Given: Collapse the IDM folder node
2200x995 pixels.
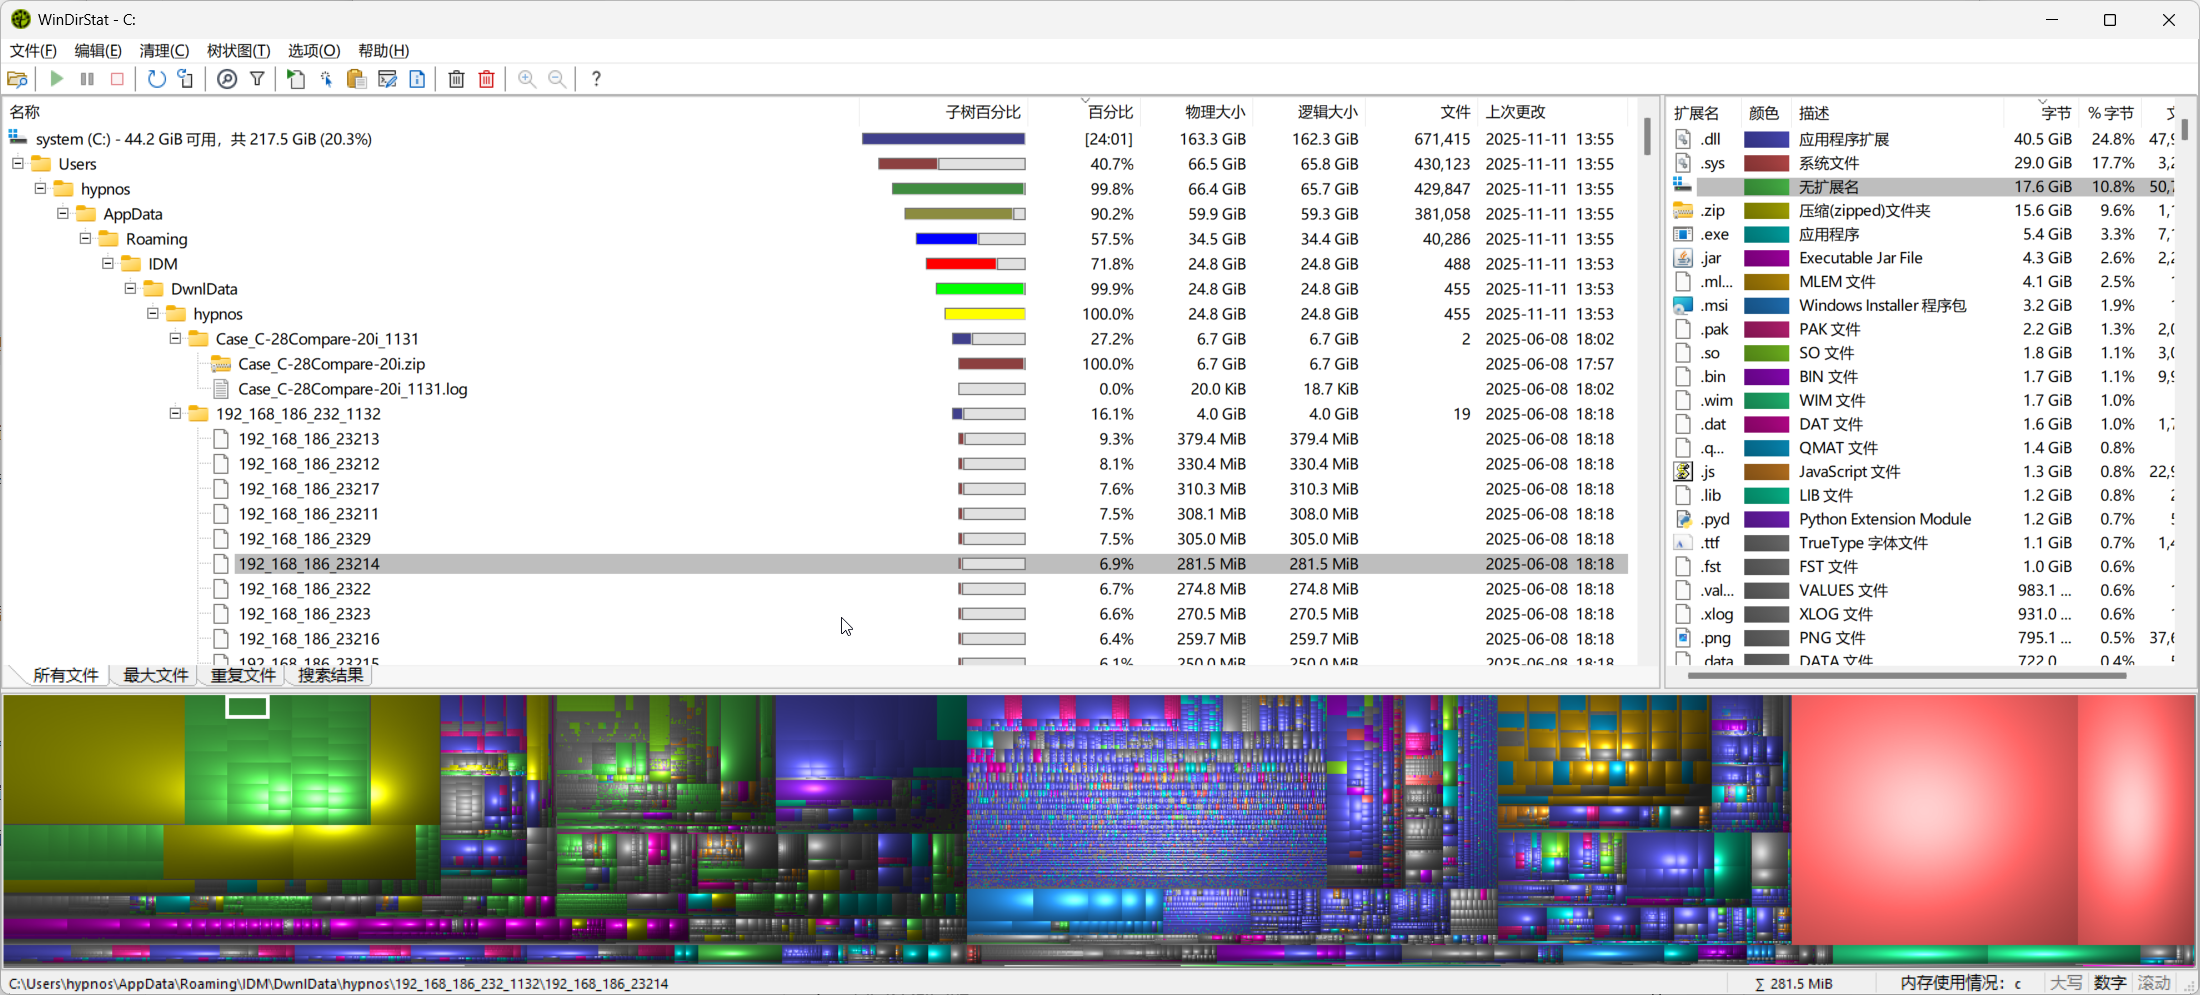Looking at the screenshot, I should coord(107,263).
